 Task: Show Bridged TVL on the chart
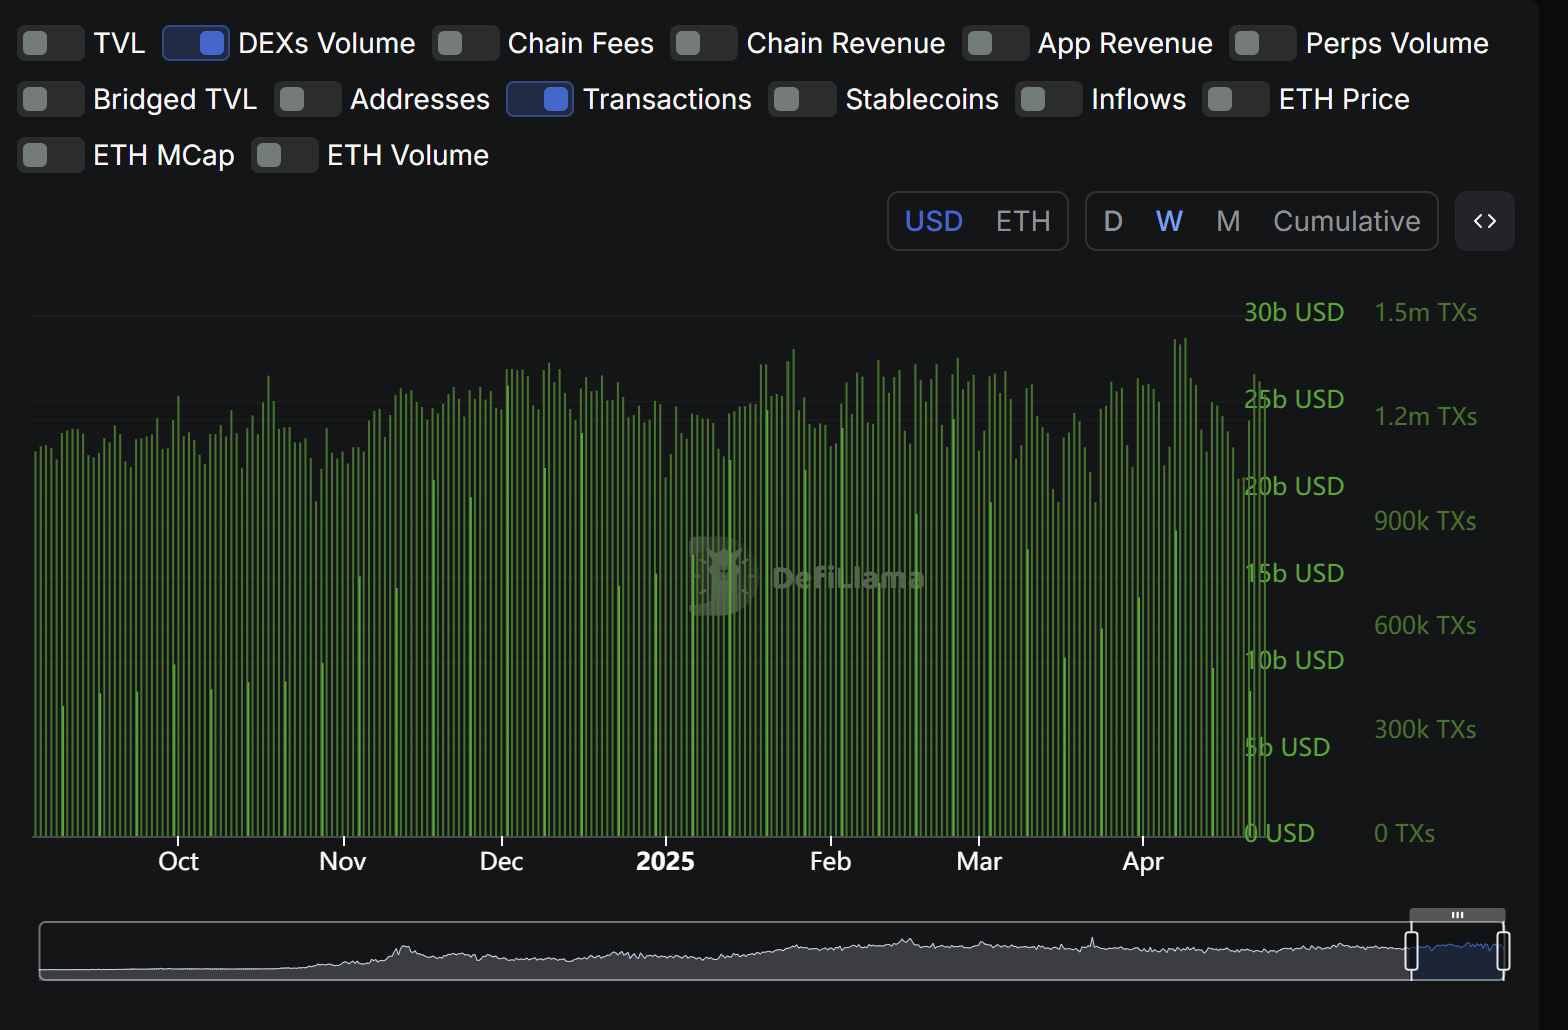[x=50, y=100]
